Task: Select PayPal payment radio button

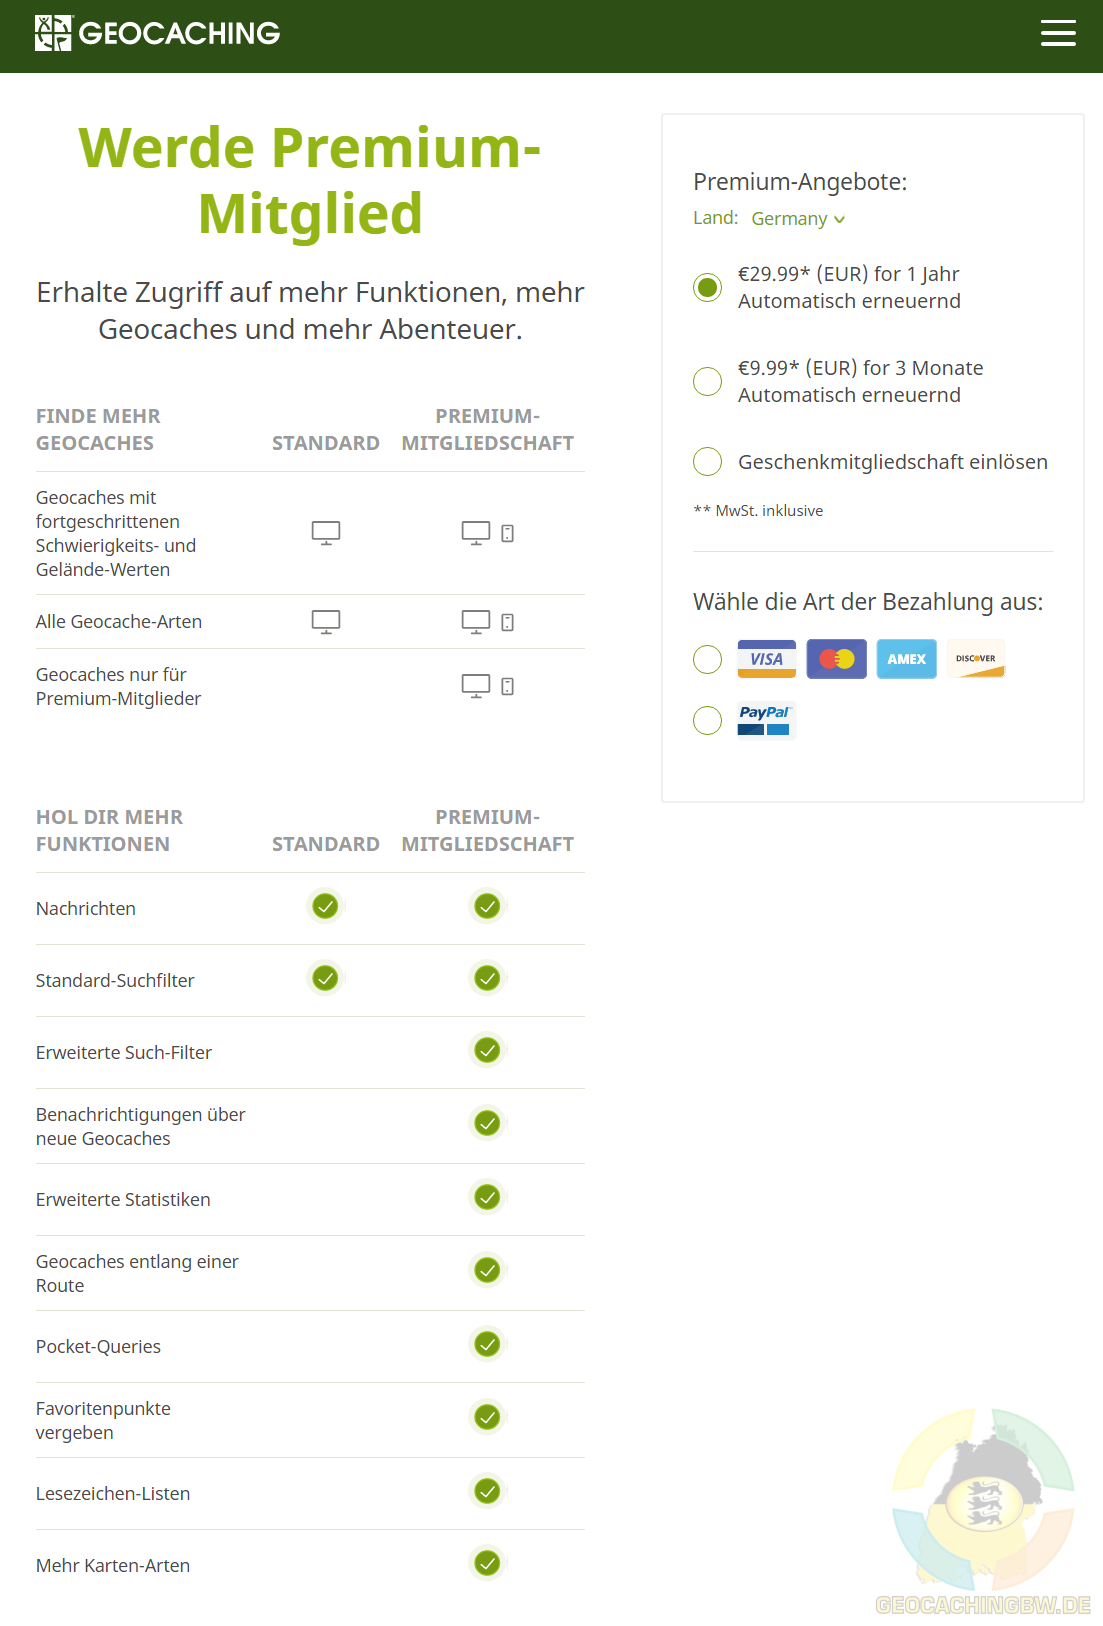Action: click(x=708, y=720)
